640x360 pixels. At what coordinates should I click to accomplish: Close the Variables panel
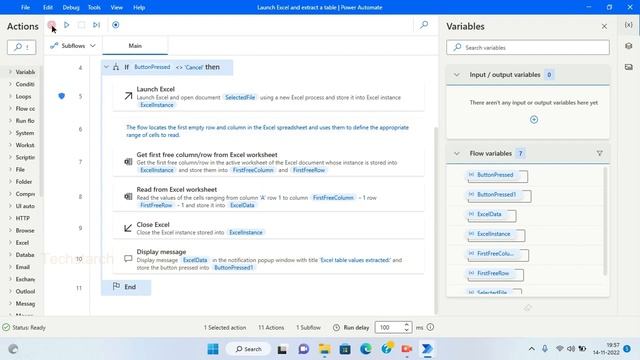[604, 27]
